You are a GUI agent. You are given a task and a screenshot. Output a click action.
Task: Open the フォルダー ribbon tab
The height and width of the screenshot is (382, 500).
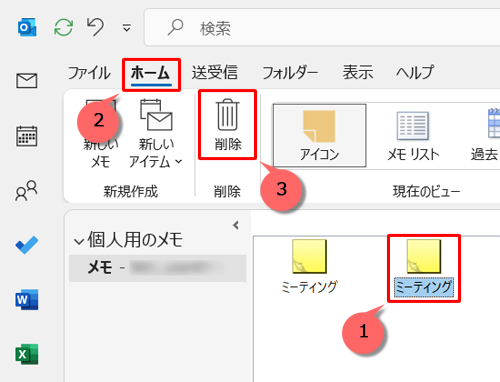coord(290,73)
